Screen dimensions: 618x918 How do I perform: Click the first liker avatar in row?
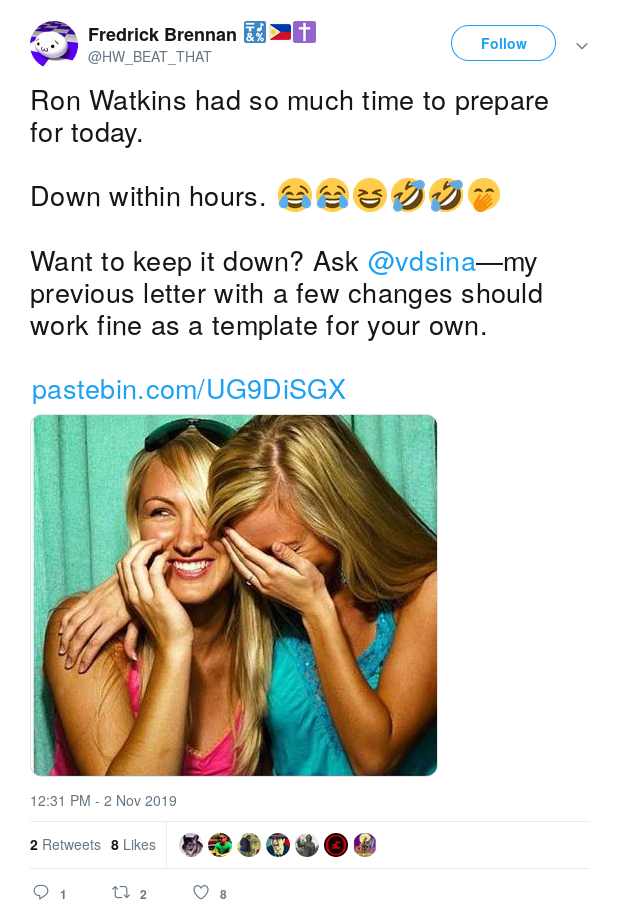click(191, 845)
